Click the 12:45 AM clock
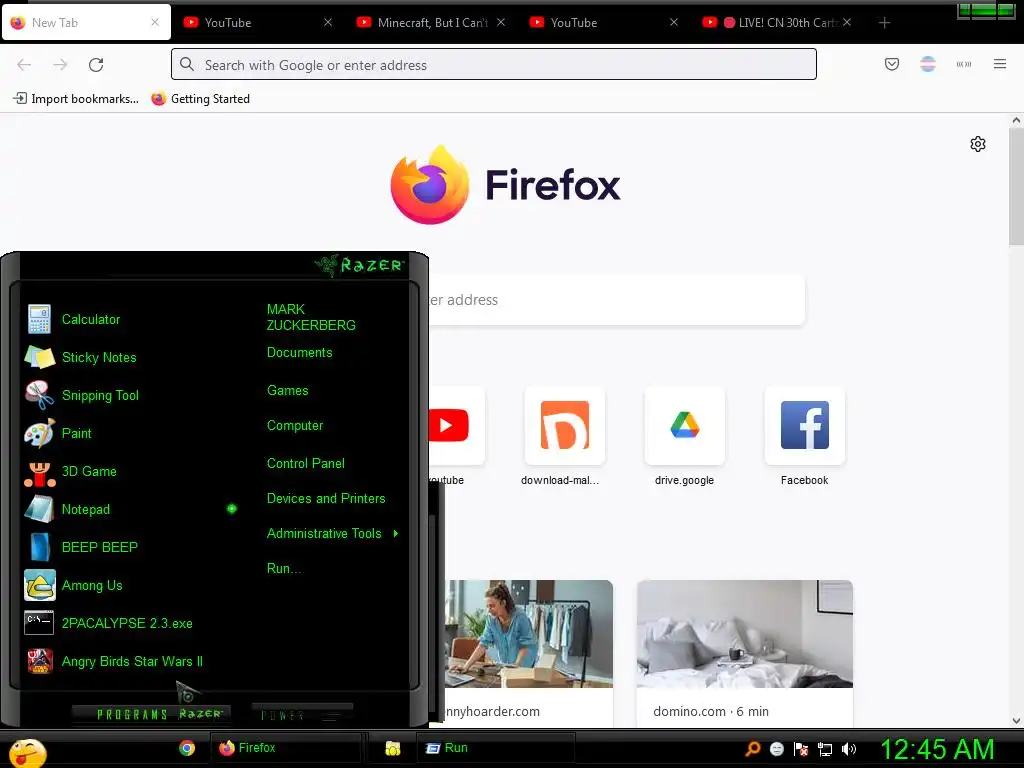The height and width of the screenshot is (768, 1024). [937, 749]
